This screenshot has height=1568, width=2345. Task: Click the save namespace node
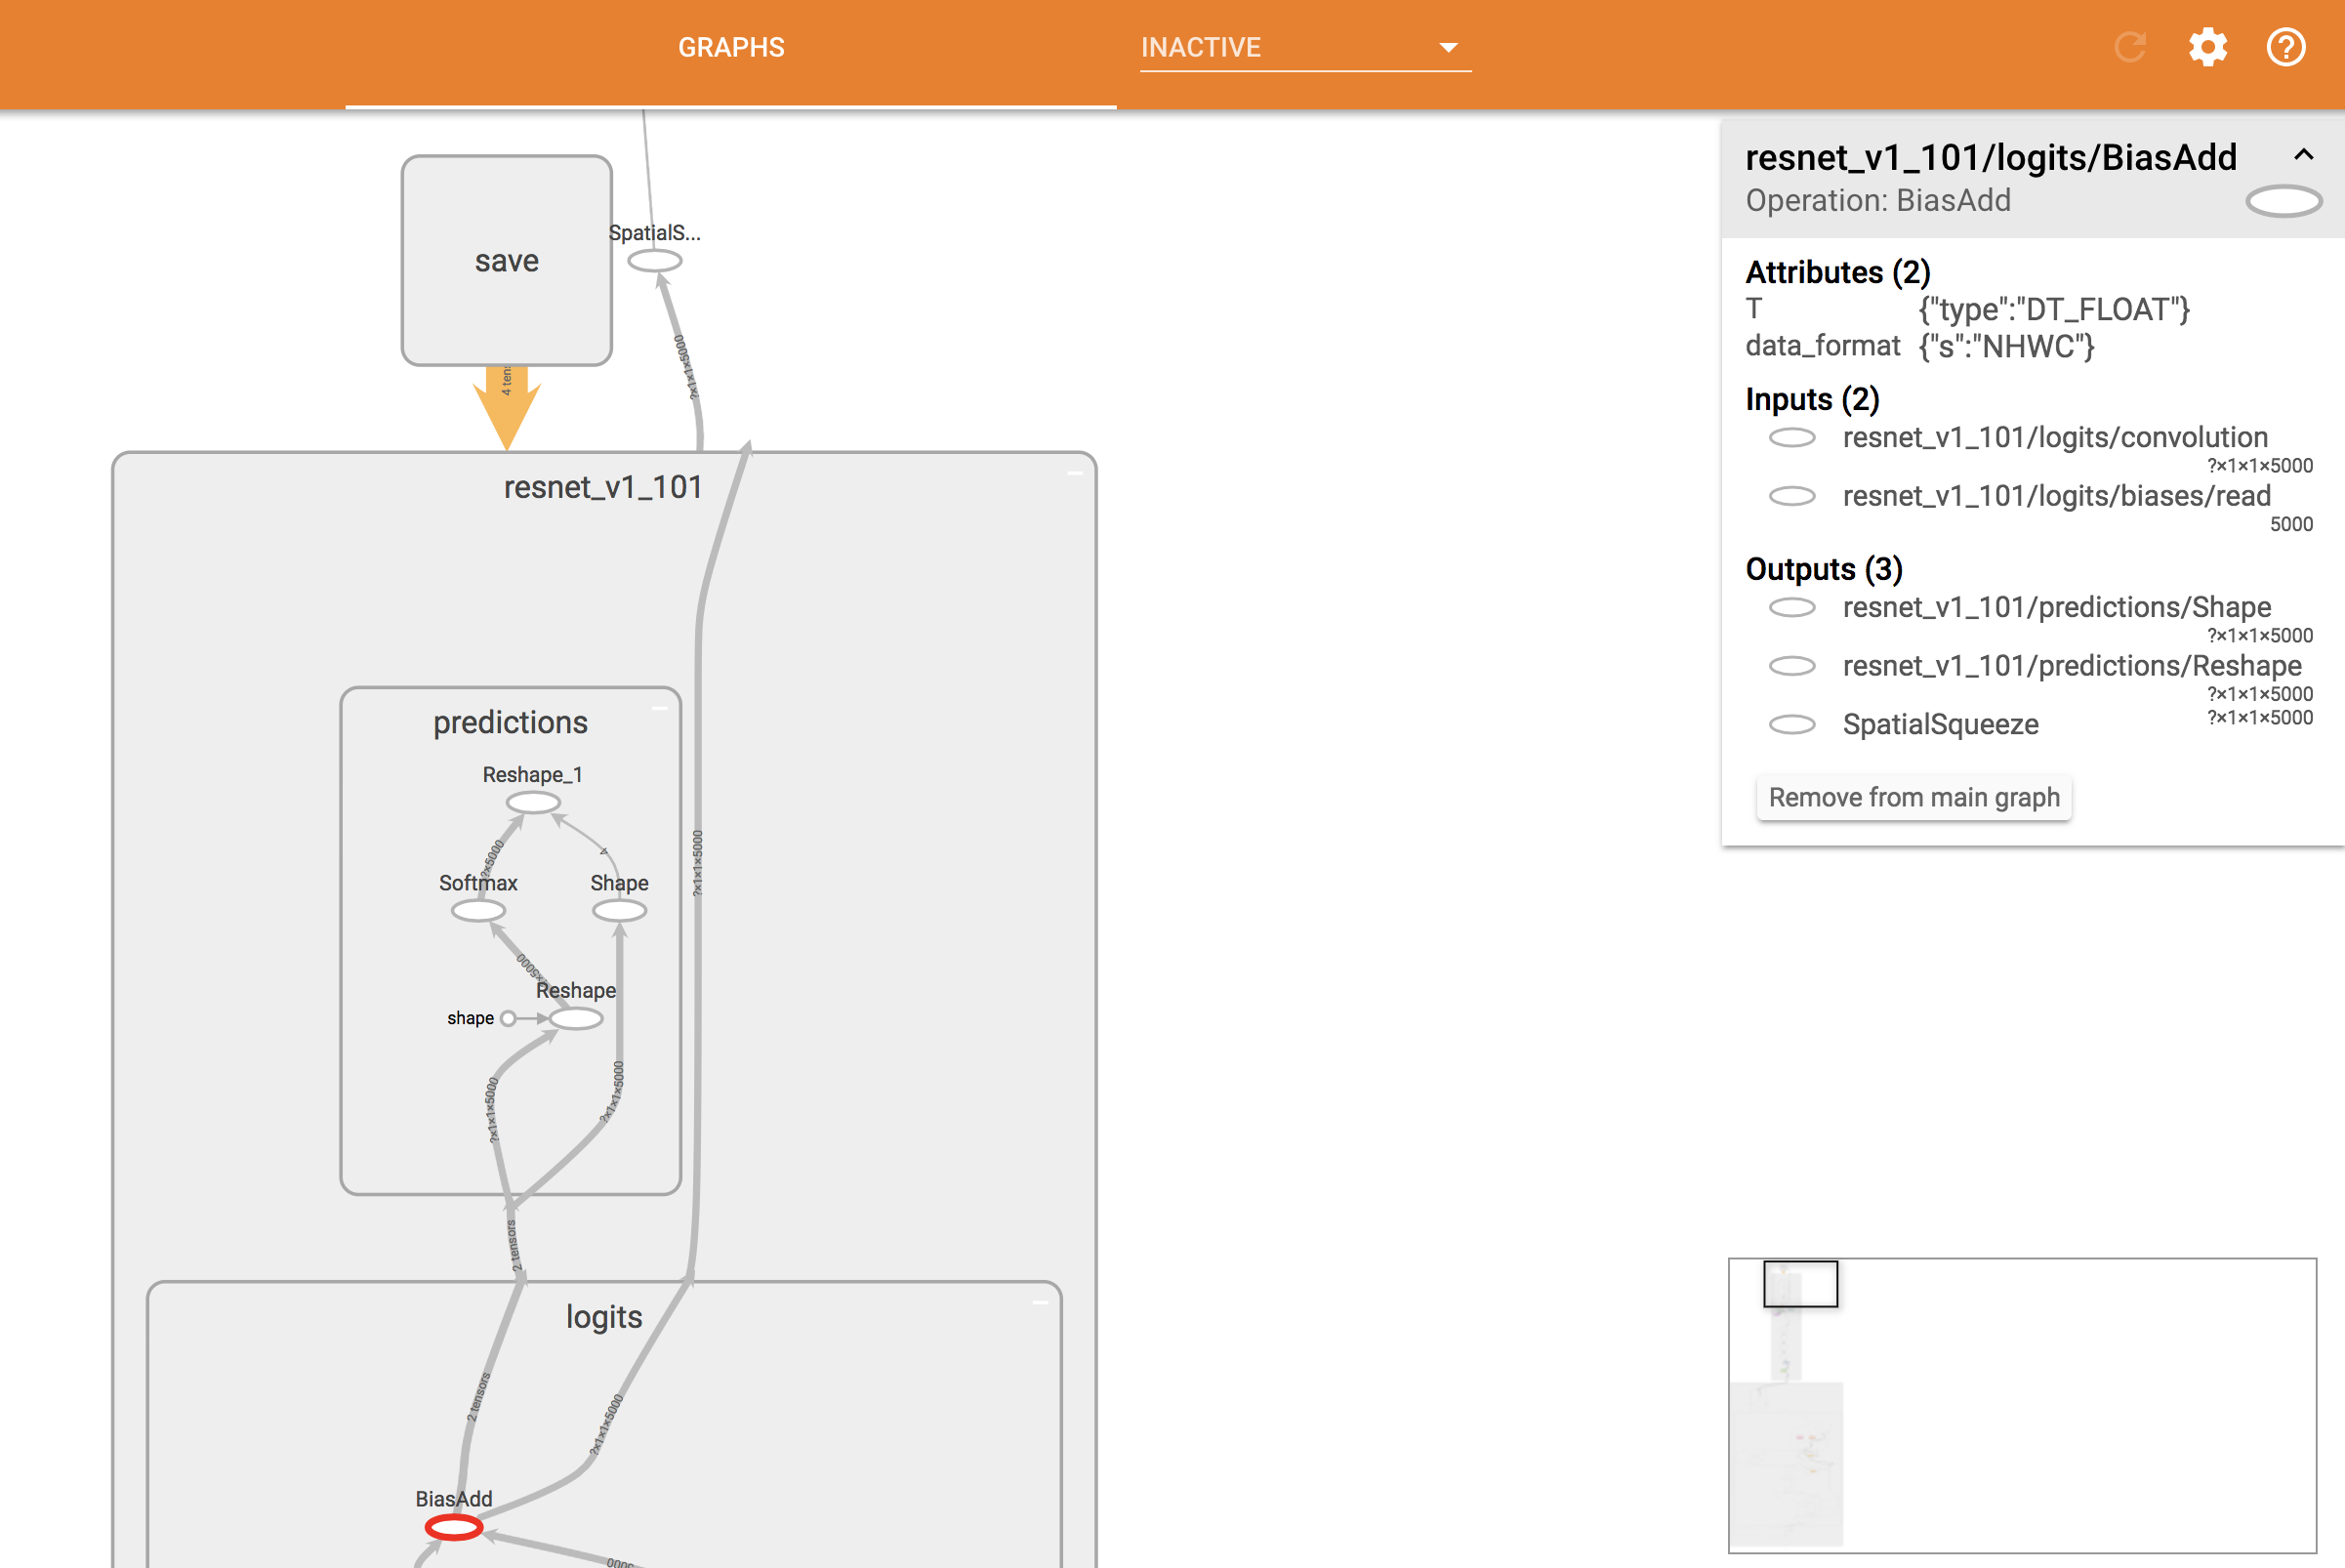click(x=506, y=261)
